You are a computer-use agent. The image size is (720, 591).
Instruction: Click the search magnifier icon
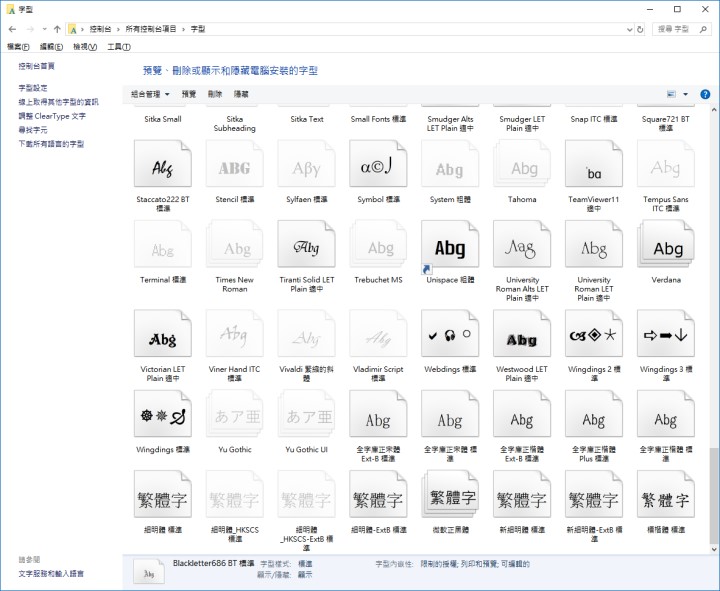pos(703,29)
